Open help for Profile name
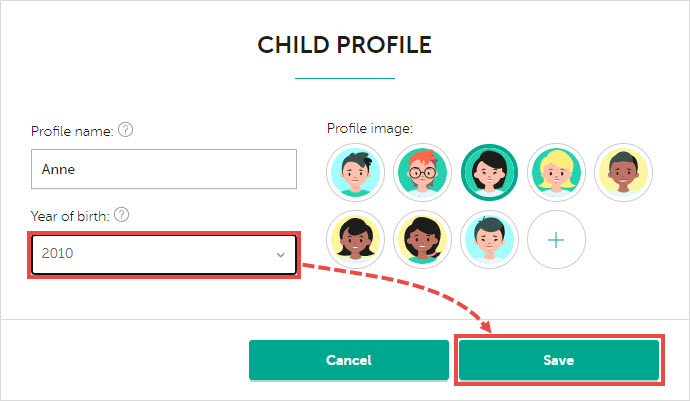 click(x=125, y=130)
